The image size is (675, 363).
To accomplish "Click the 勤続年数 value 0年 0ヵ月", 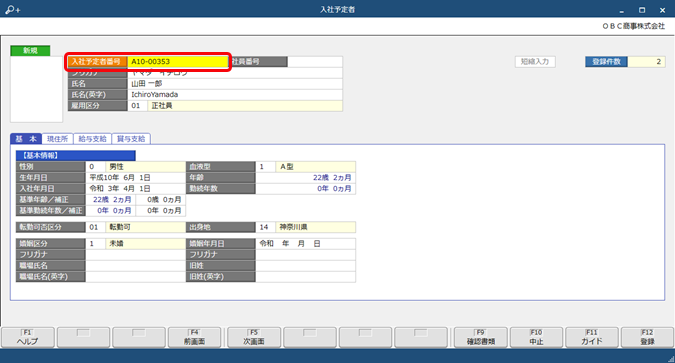I will (x=334, y=189).
